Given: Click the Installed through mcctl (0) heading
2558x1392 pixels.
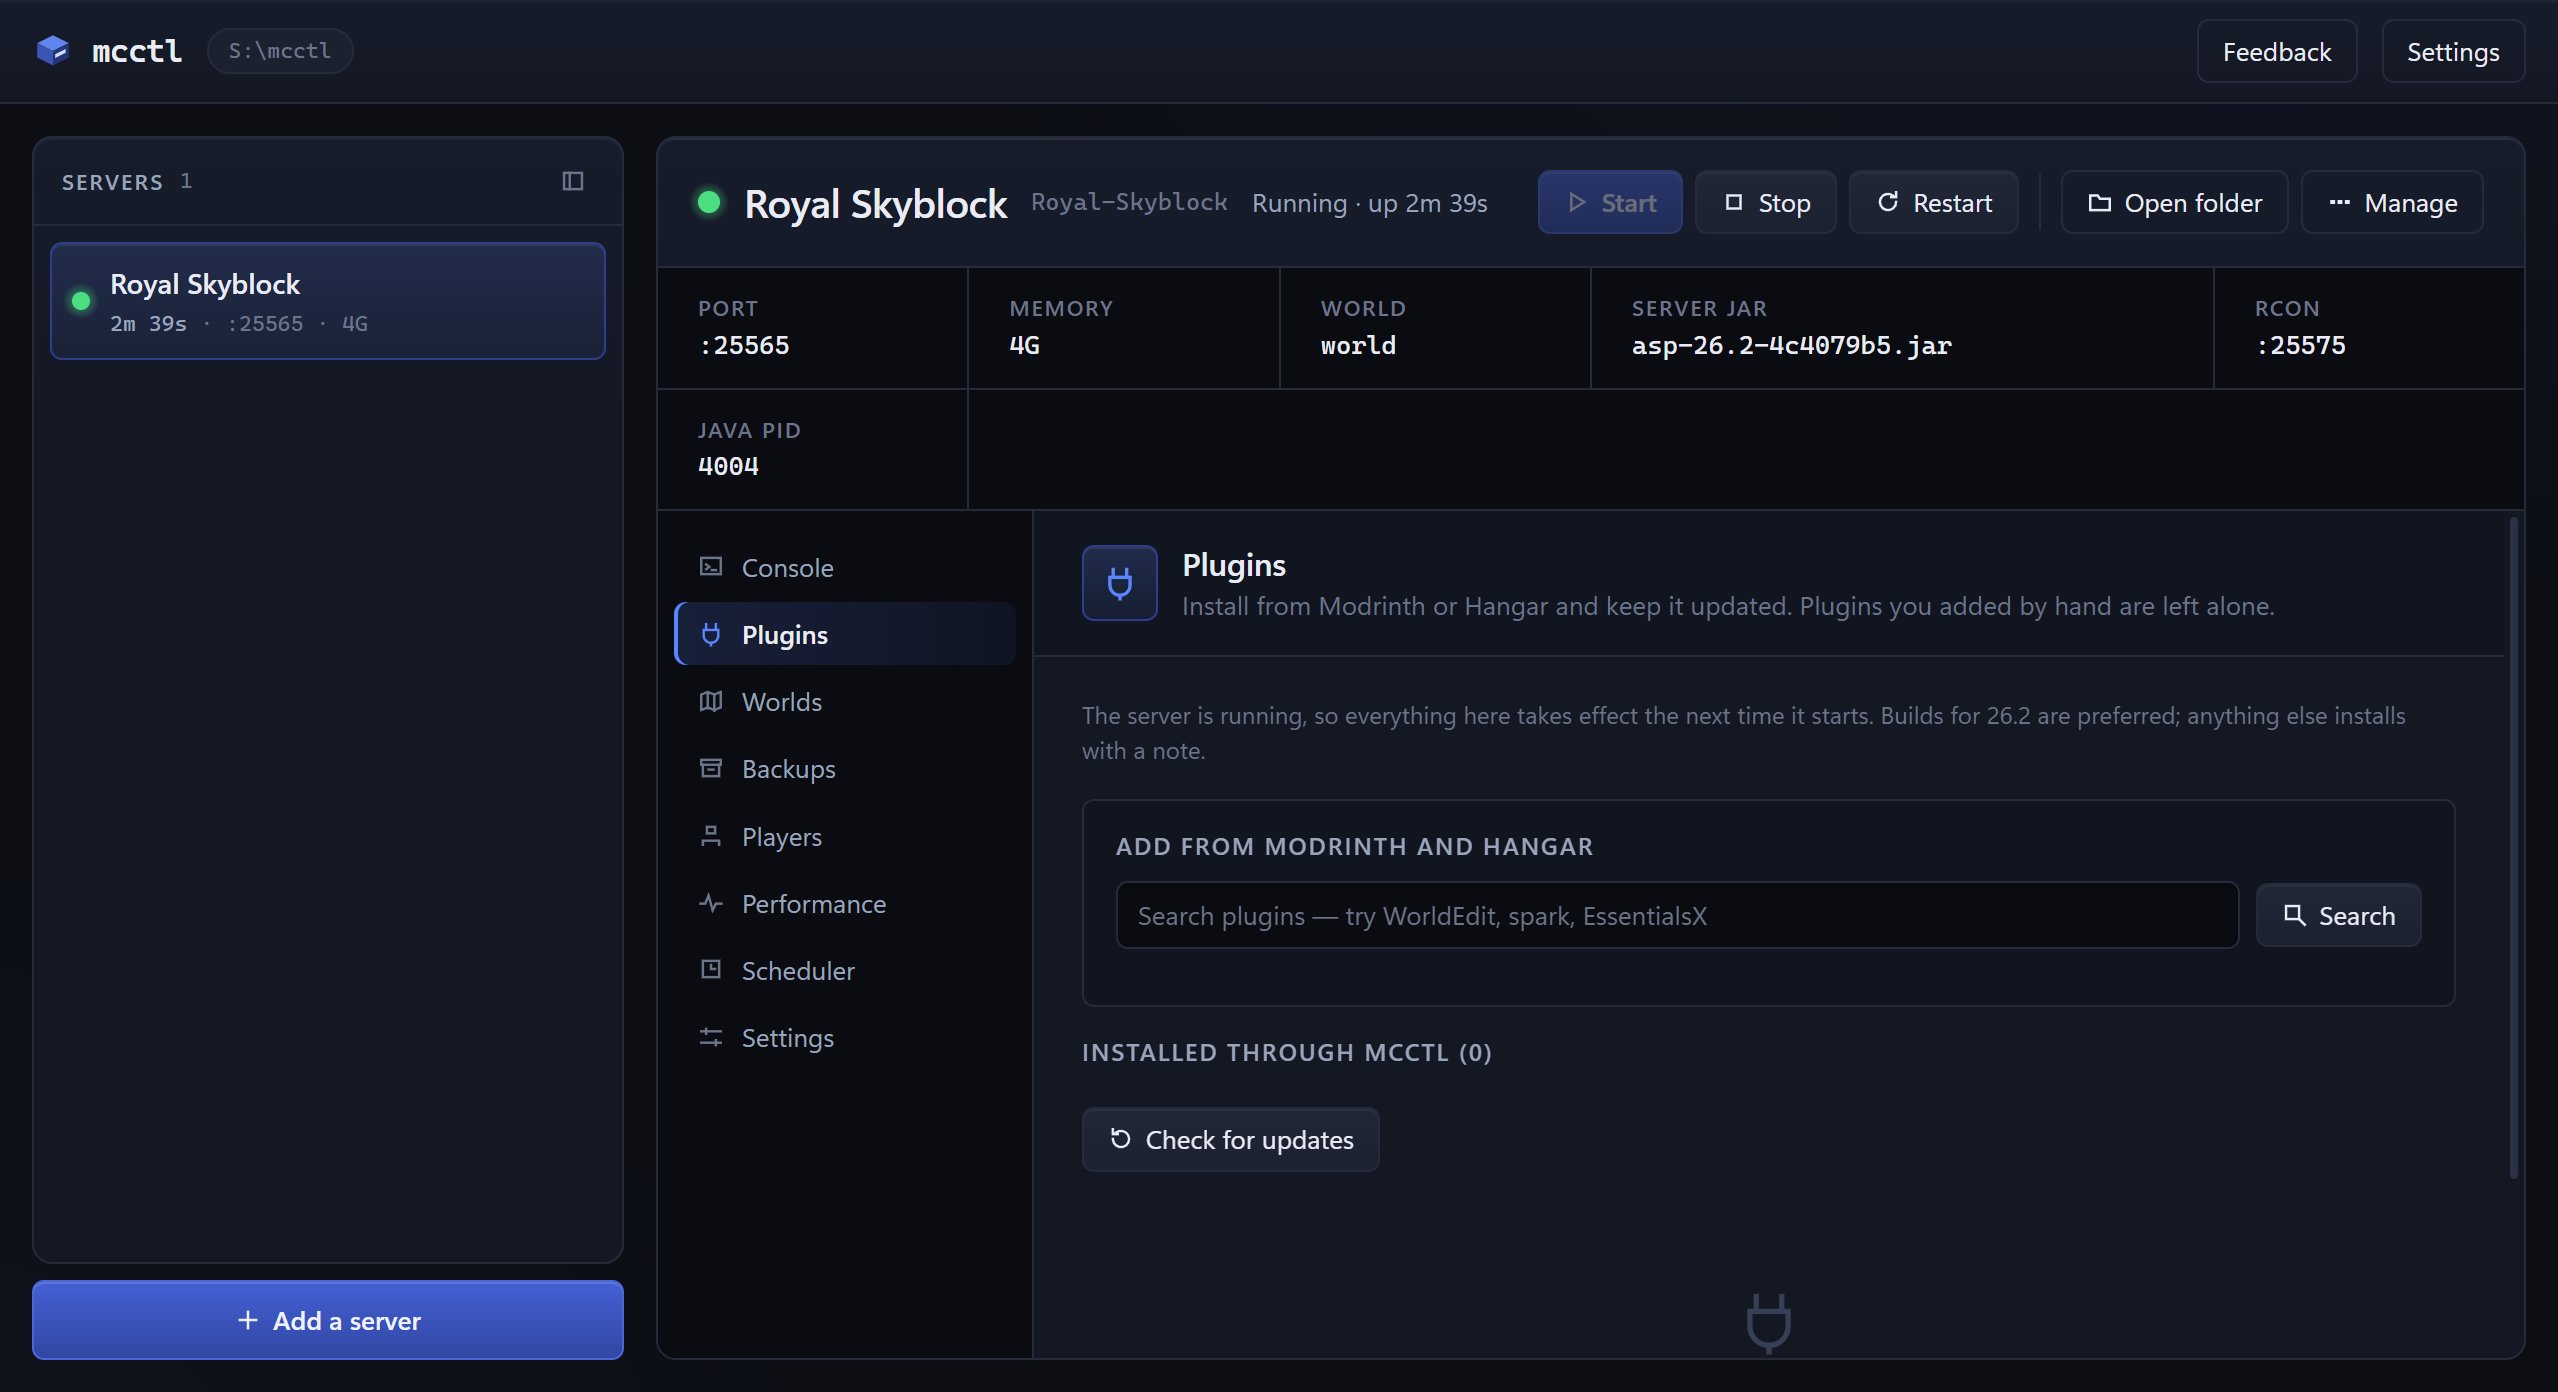Looking at the screenshot, I should tap(1286, 1052).
